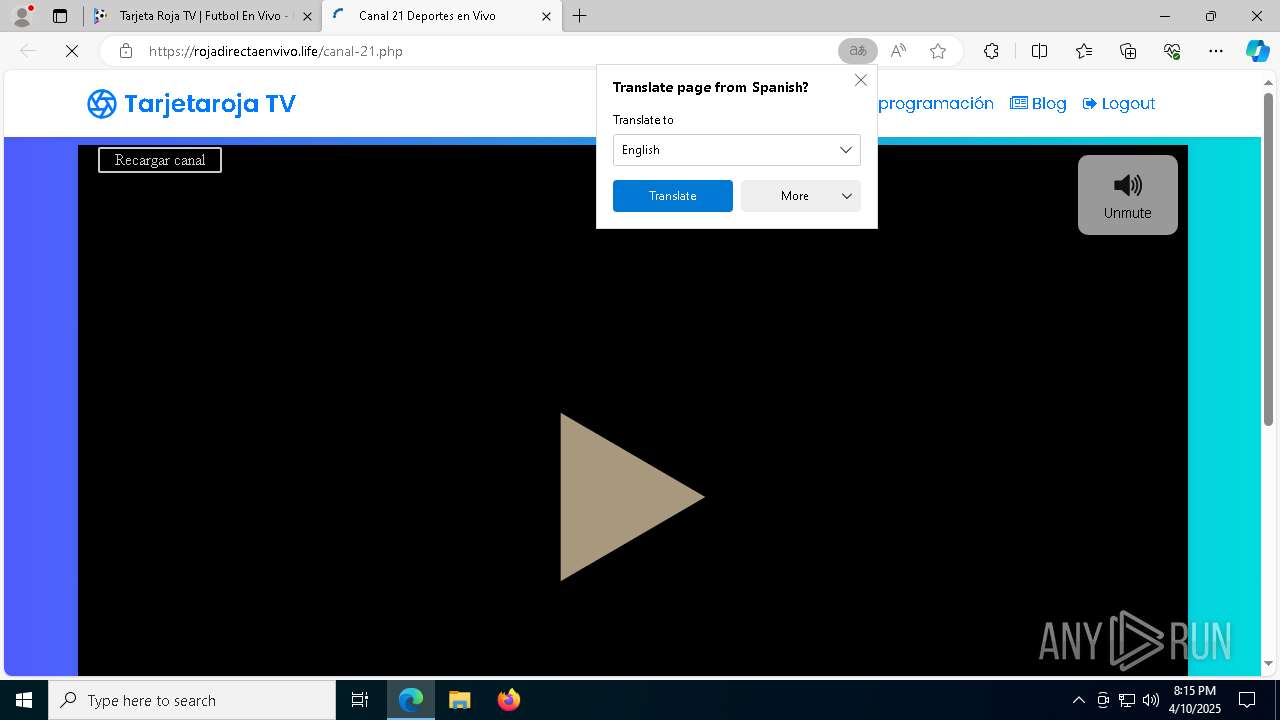Add this page to favorites star
The width and height of the screenshot is (1280, 720).
(938, 51)
